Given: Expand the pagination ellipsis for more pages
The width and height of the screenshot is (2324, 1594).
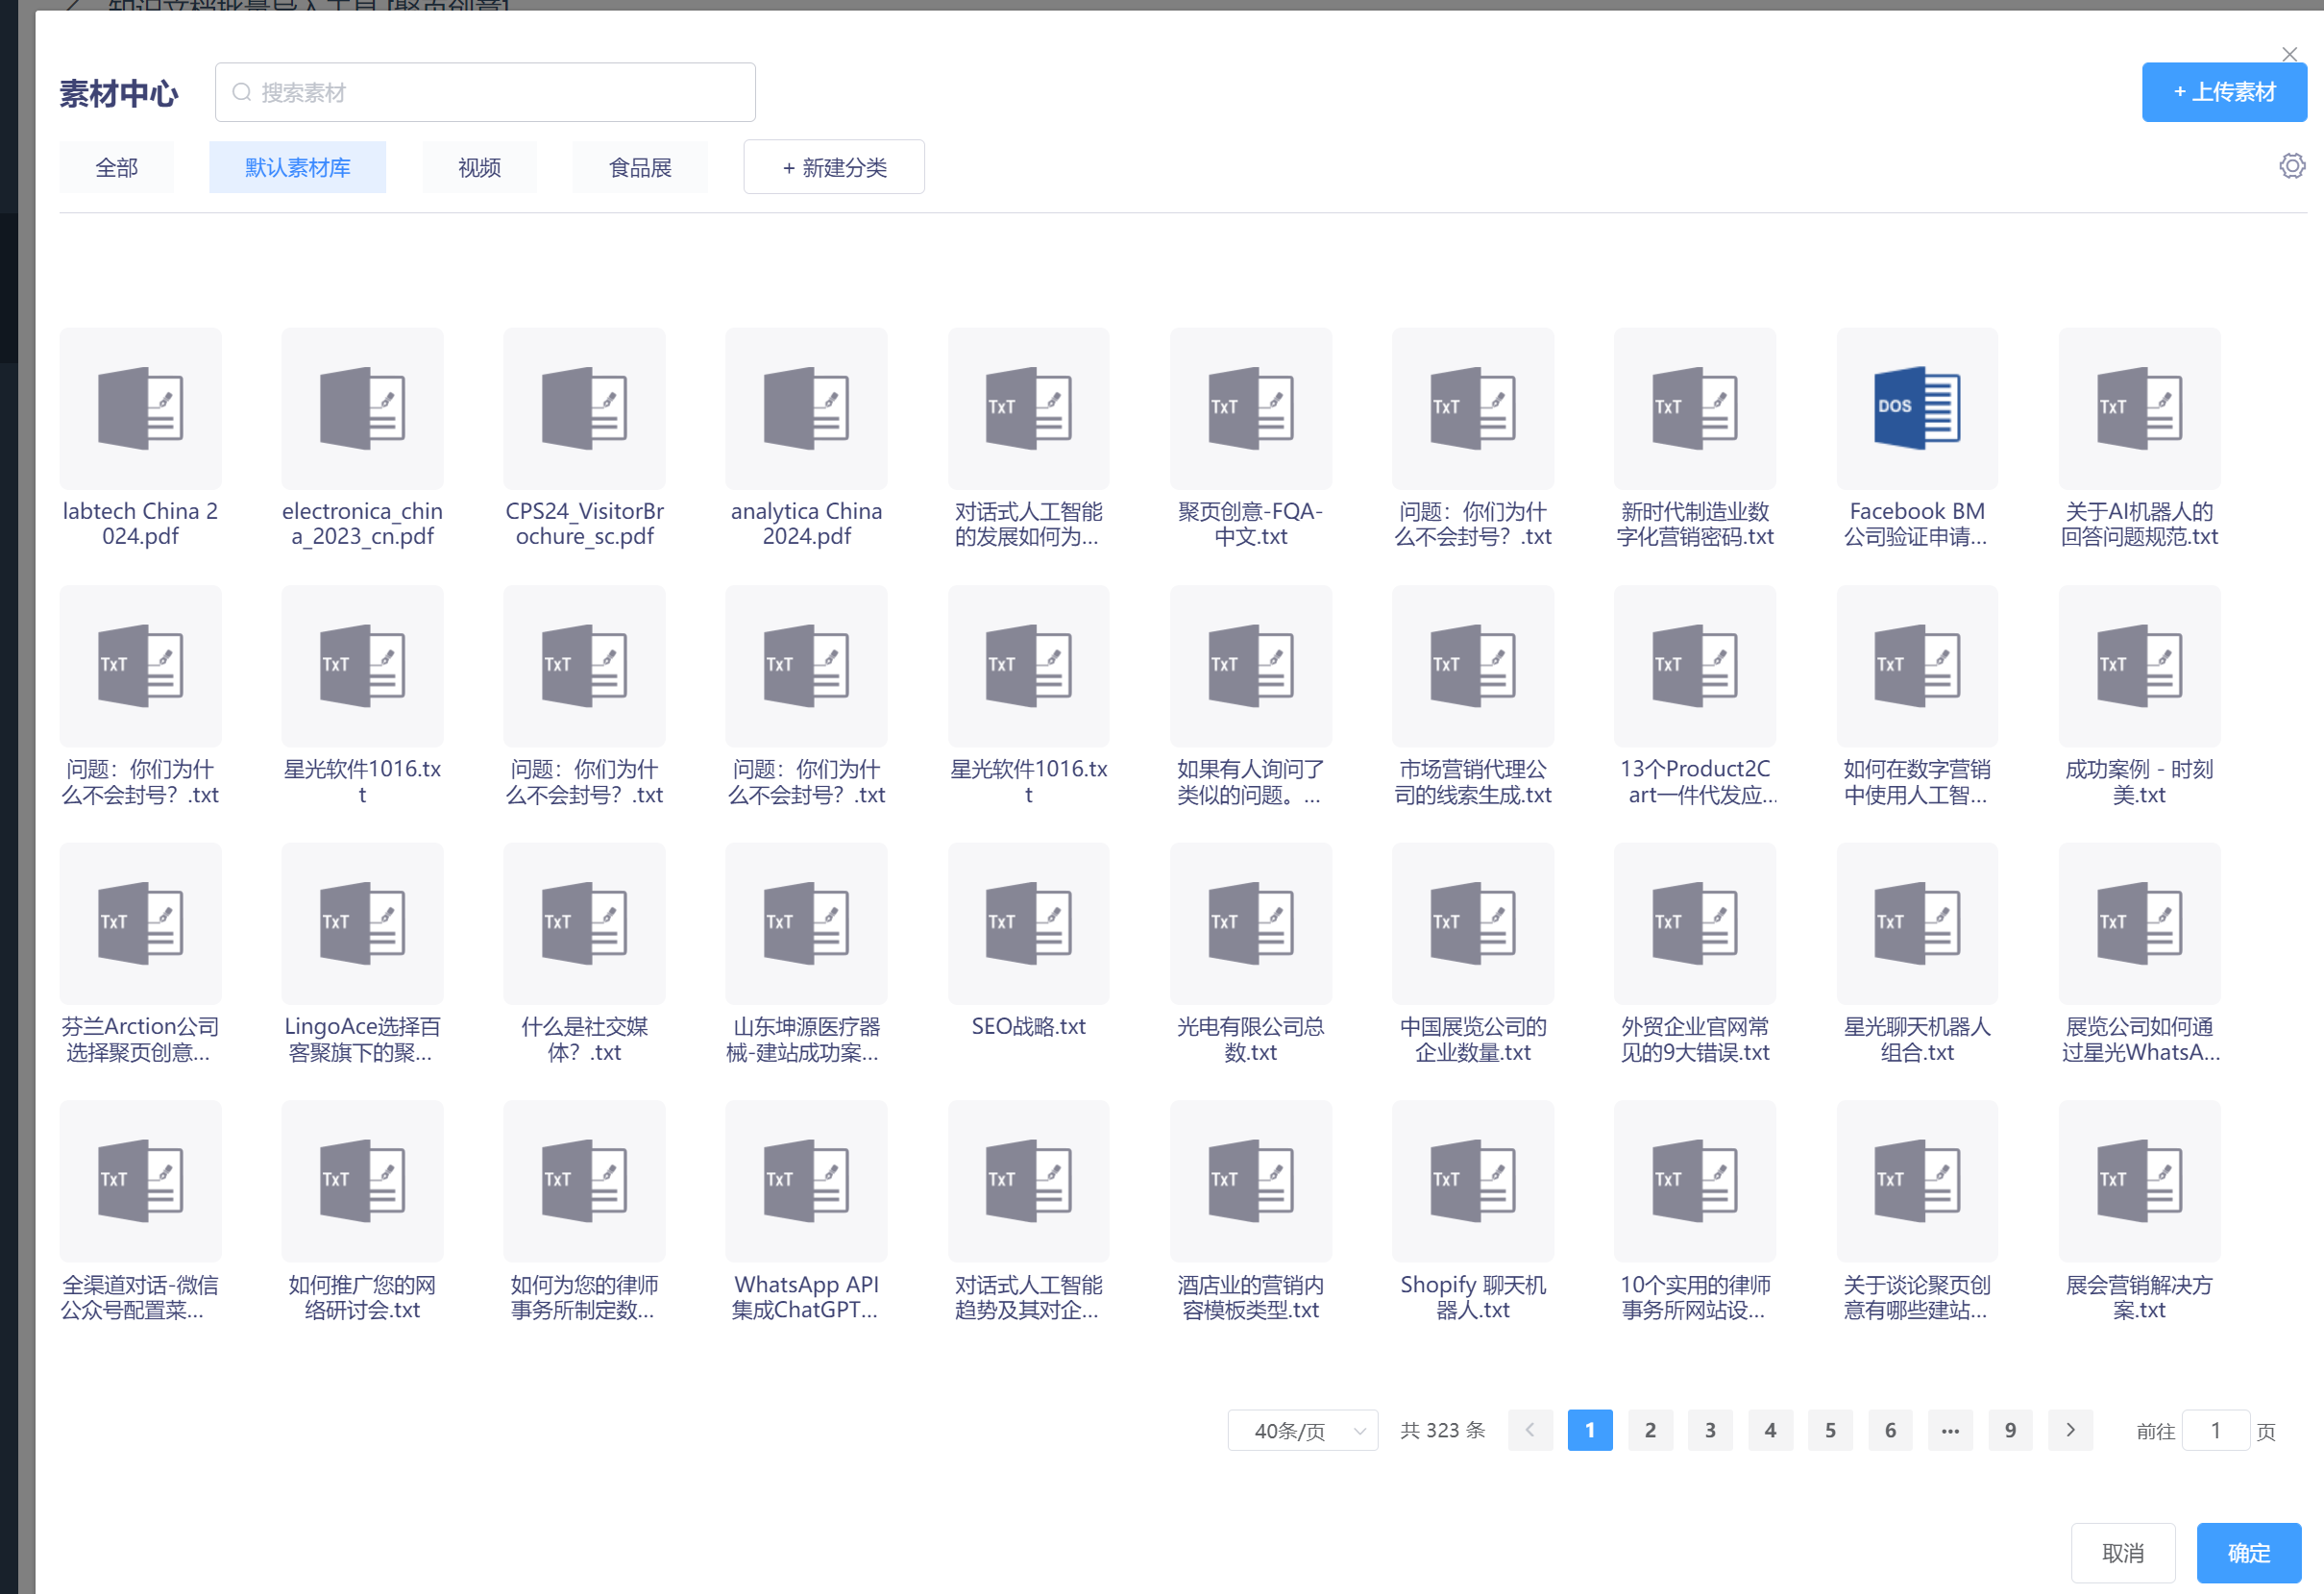Looking at the screenshot, I should pyautogui.click(x=1950, y=1430).
